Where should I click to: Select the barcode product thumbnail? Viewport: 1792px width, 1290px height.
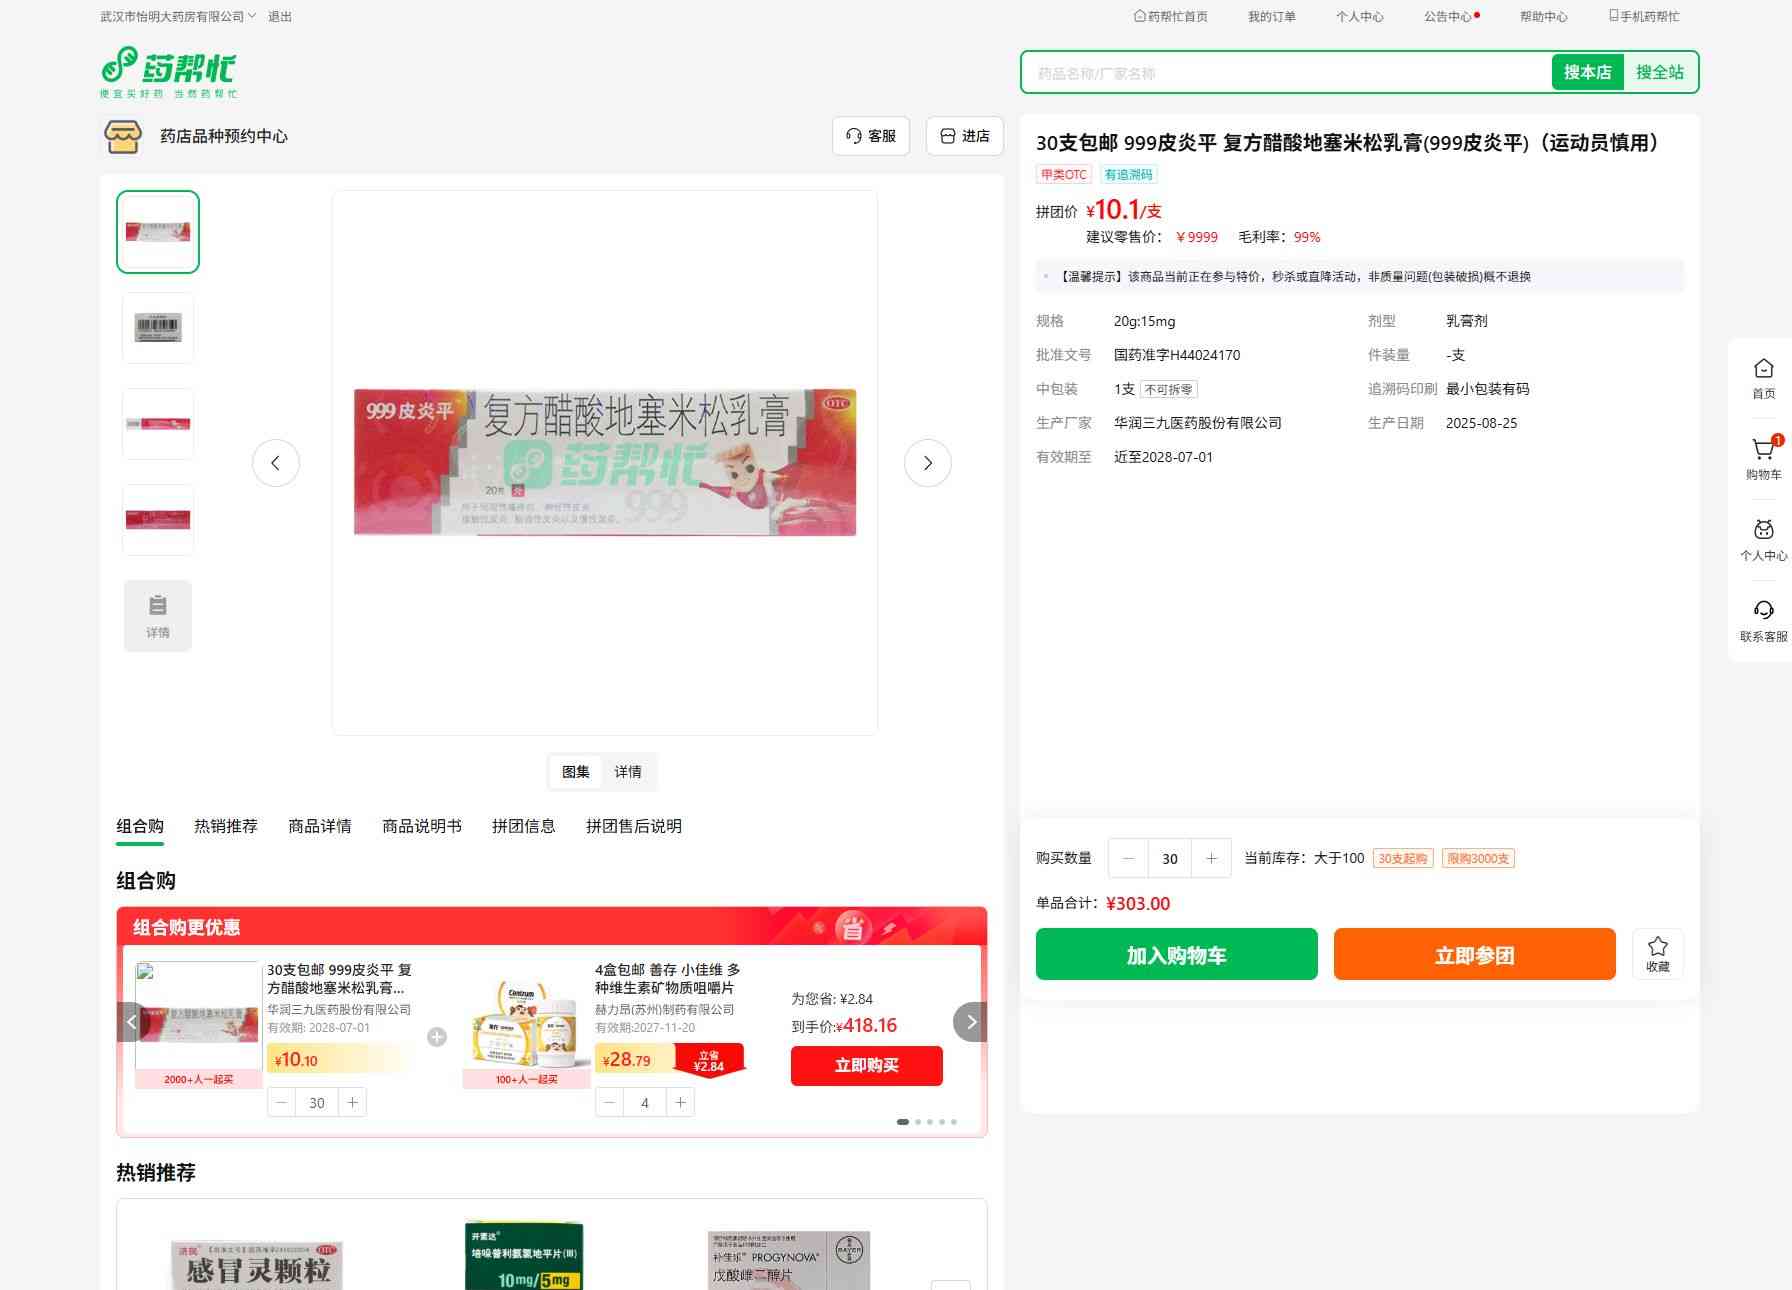pos(158,327)
